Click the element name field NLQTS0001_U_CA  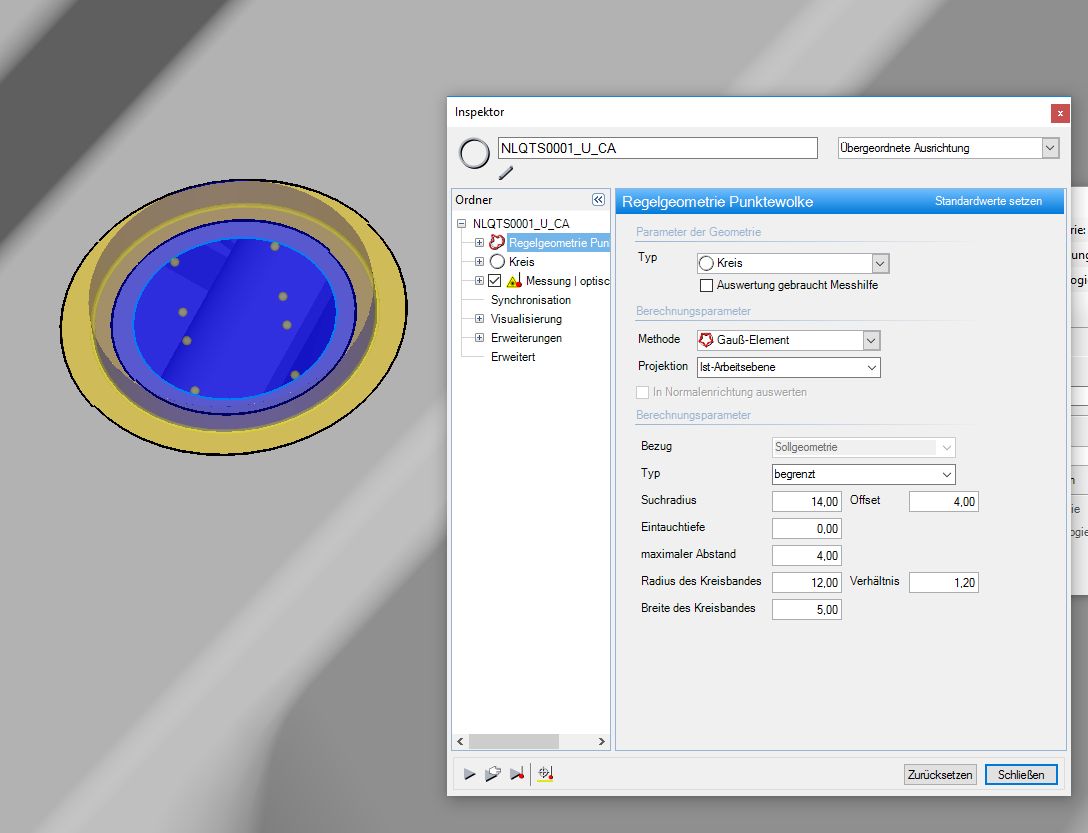pyautogui.click(x=658, y=148)
